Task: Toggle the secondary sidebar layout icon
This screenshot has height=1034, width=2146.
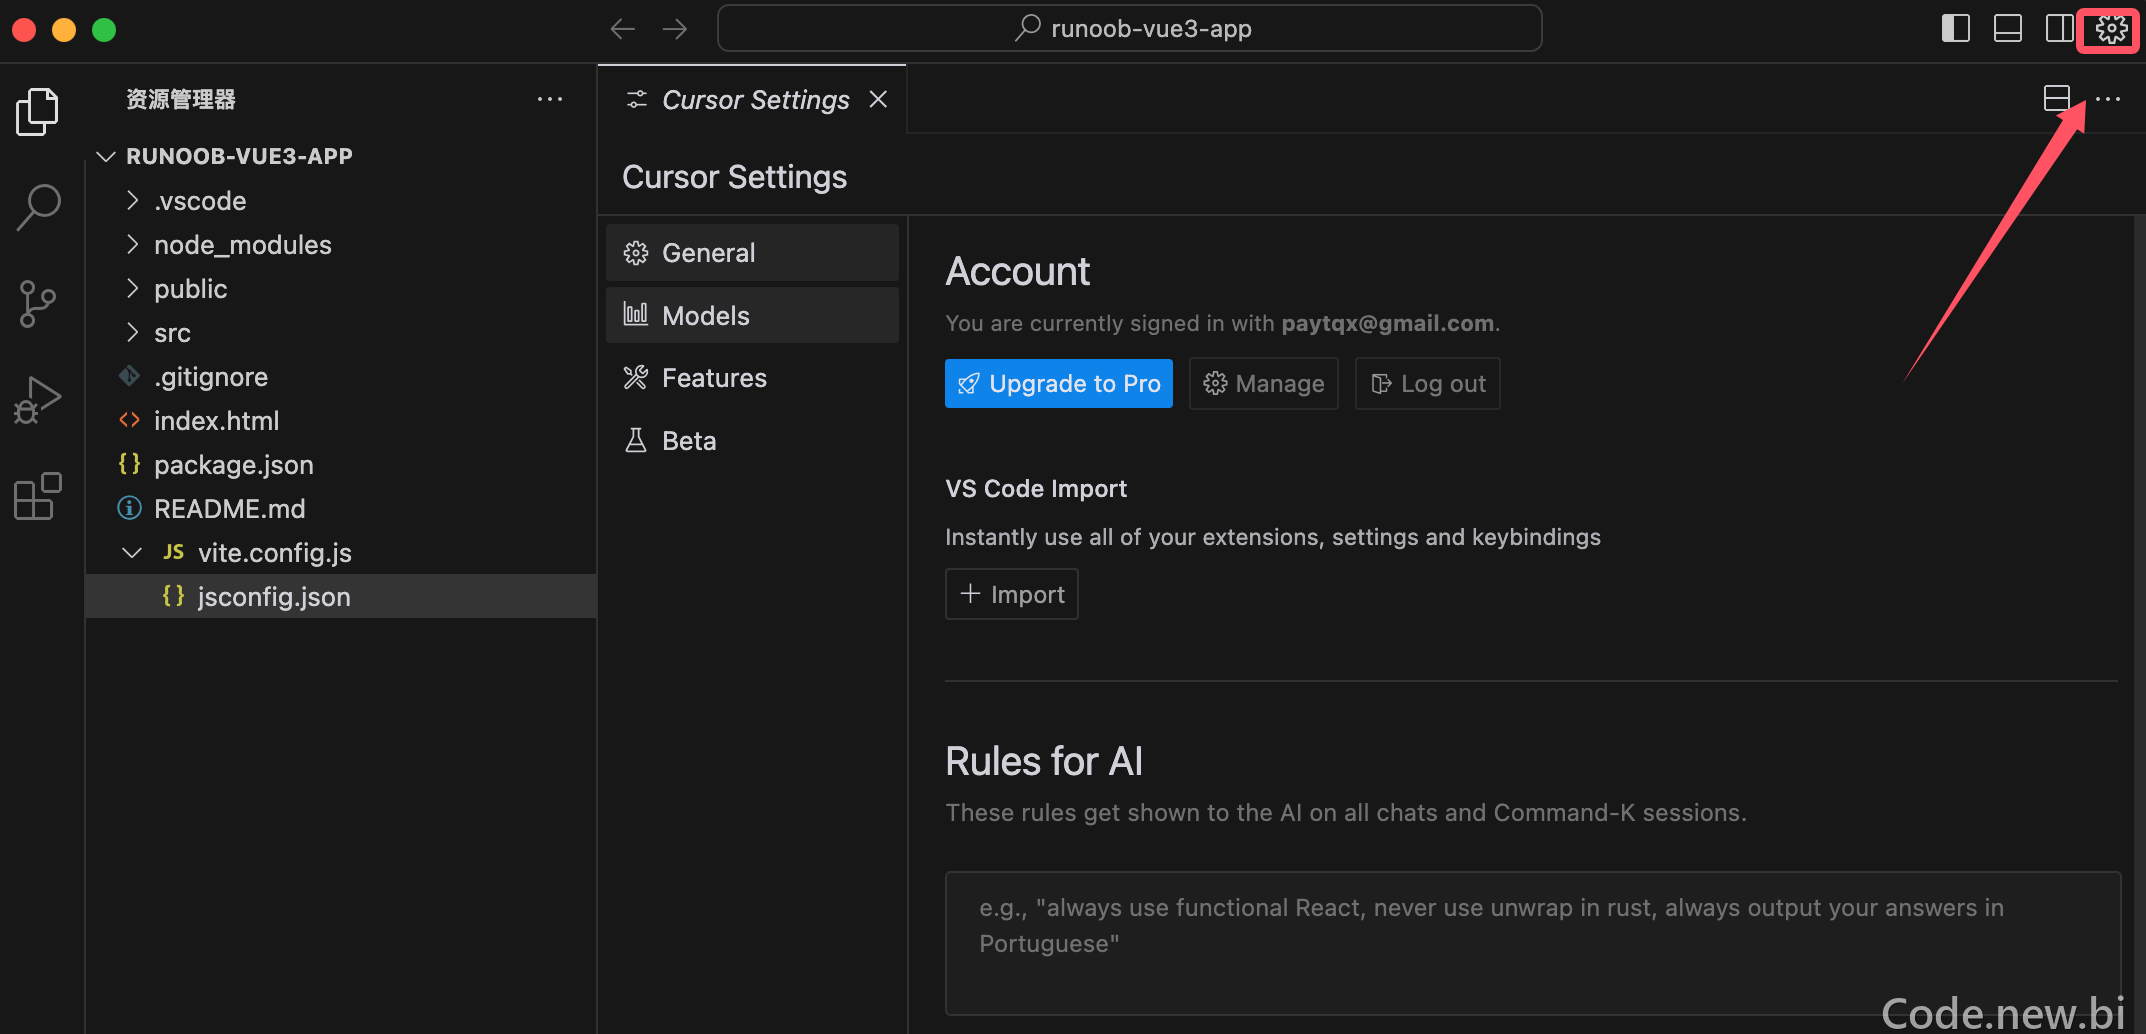Action: tap(2059, 28)
